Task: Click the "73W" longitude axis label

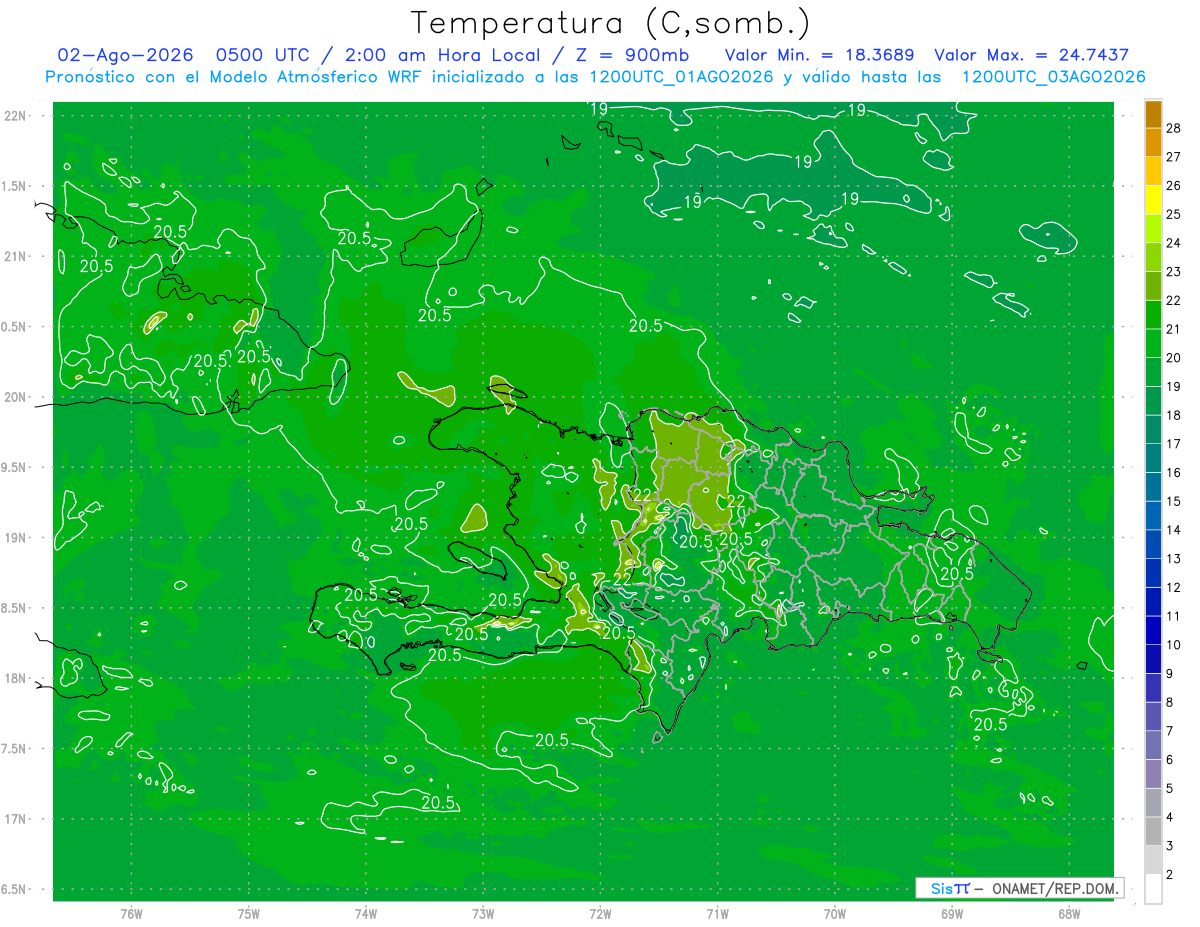Action: 483,913
